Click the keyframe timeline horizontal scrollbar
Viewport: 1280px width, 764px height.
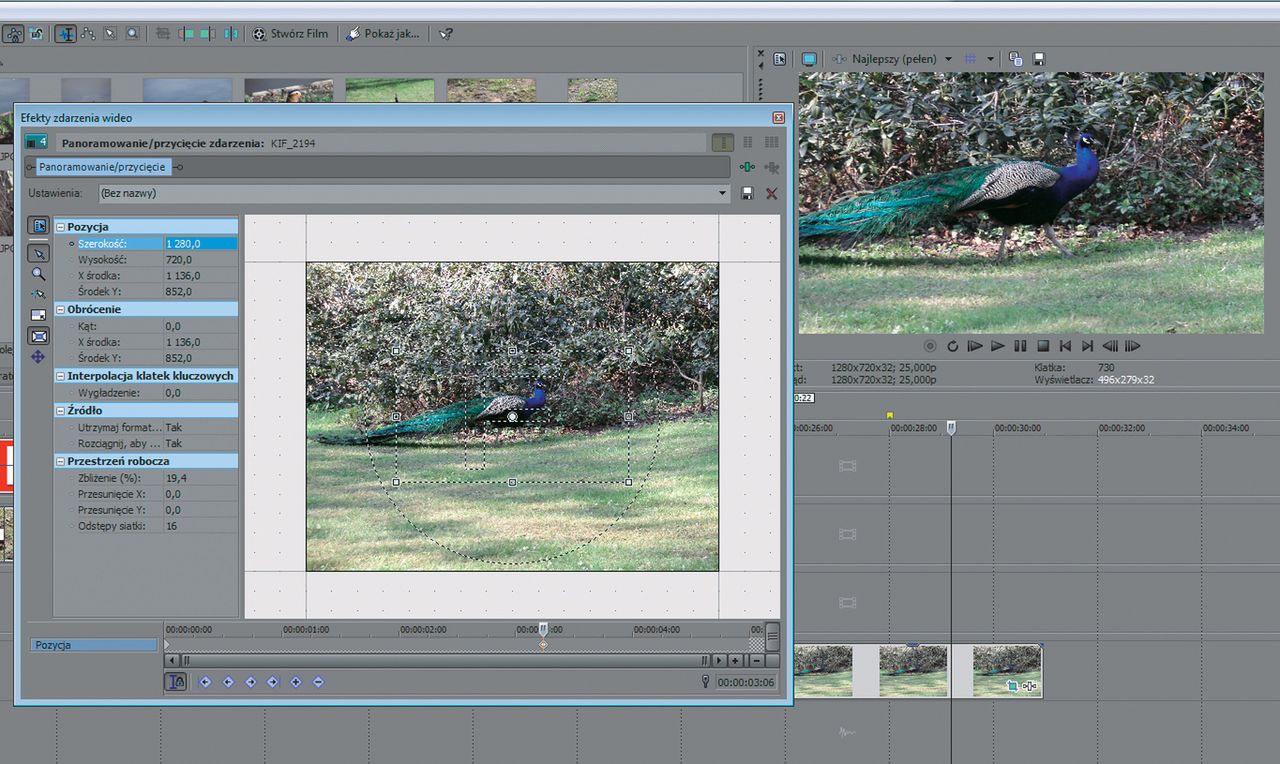coord(446,661)
